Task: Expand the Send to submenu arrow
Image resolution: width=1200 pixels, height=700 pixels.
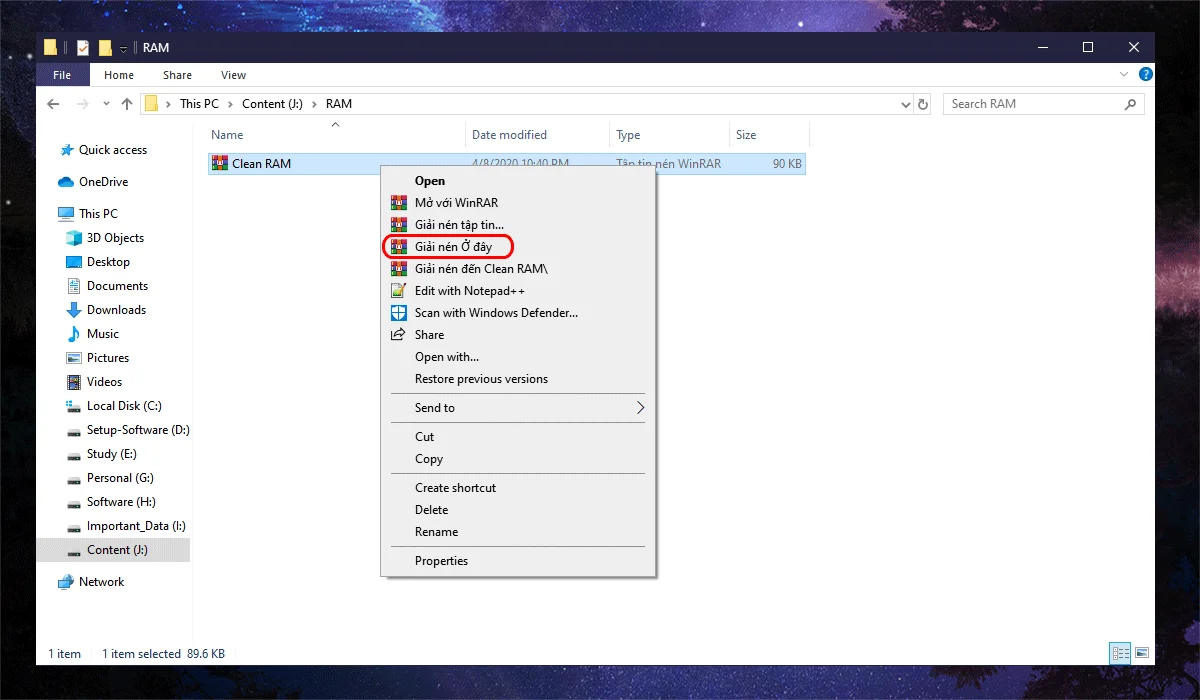Action: tap(640, 408)
